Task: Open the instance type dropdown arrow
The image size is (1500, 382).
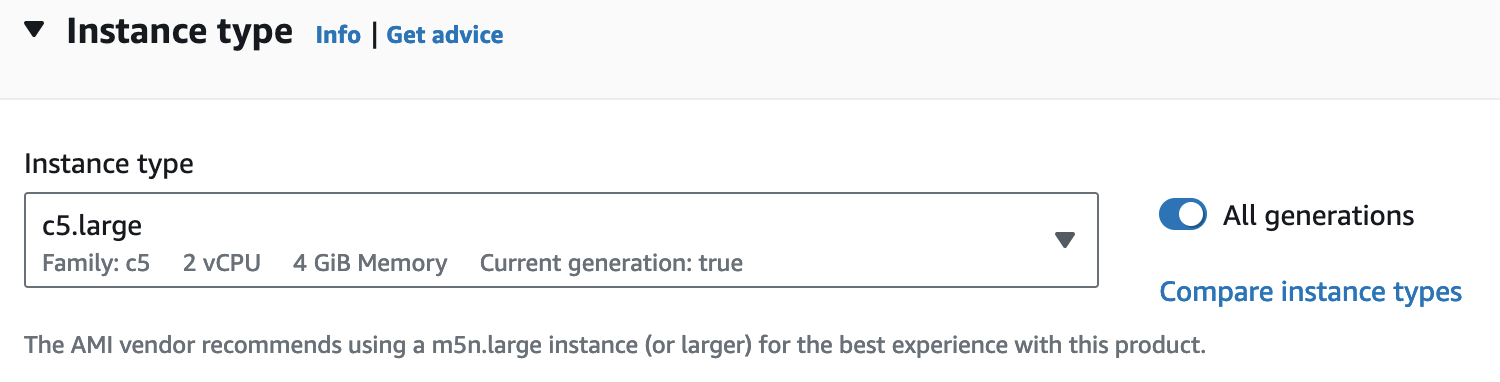Action: tap(1065, 240)
